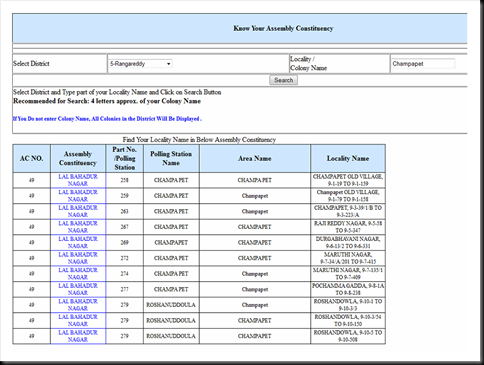The image size is (484, 365).
Task: Click MARUTHI NAGAR locality in part 274 row
Action: click(348, 274)
